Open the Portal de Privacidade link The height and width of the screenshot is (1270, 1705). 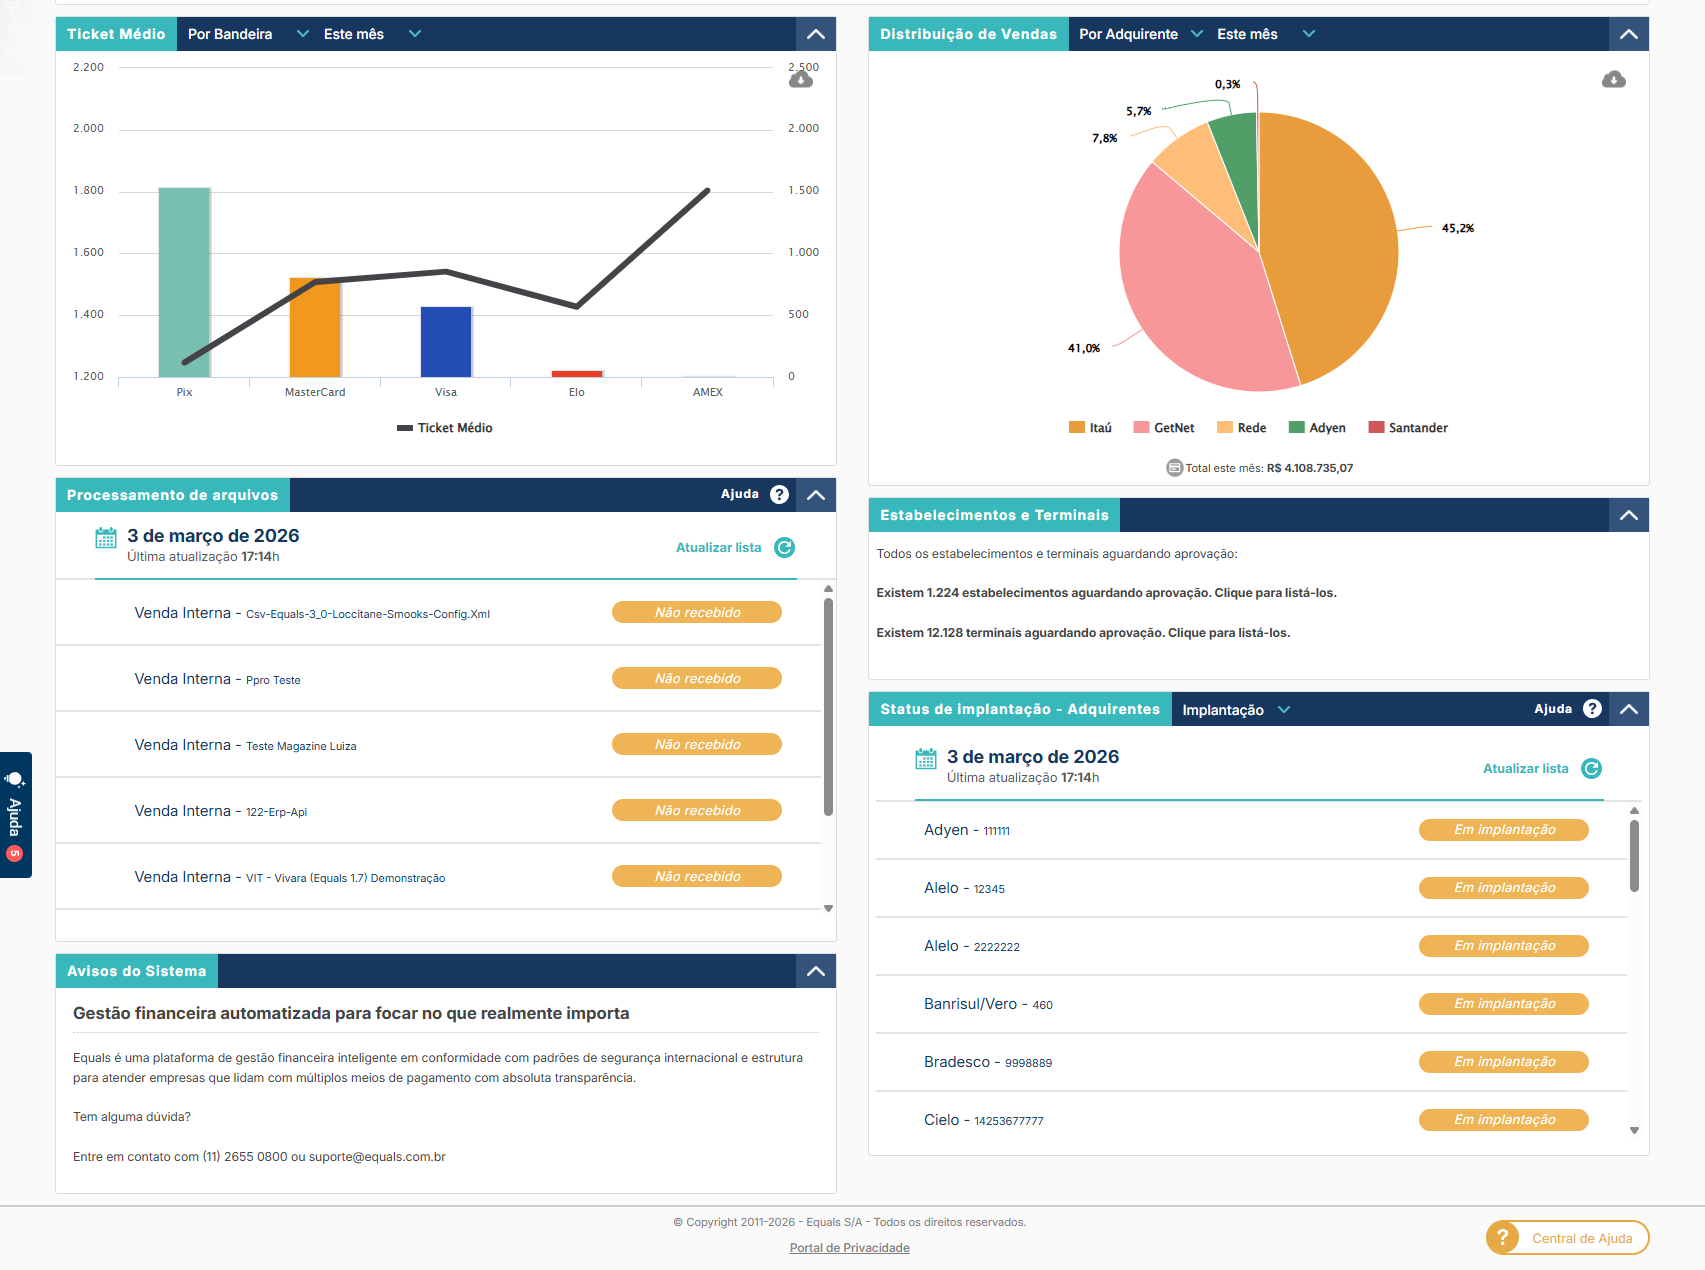[x=849, y=1248]
